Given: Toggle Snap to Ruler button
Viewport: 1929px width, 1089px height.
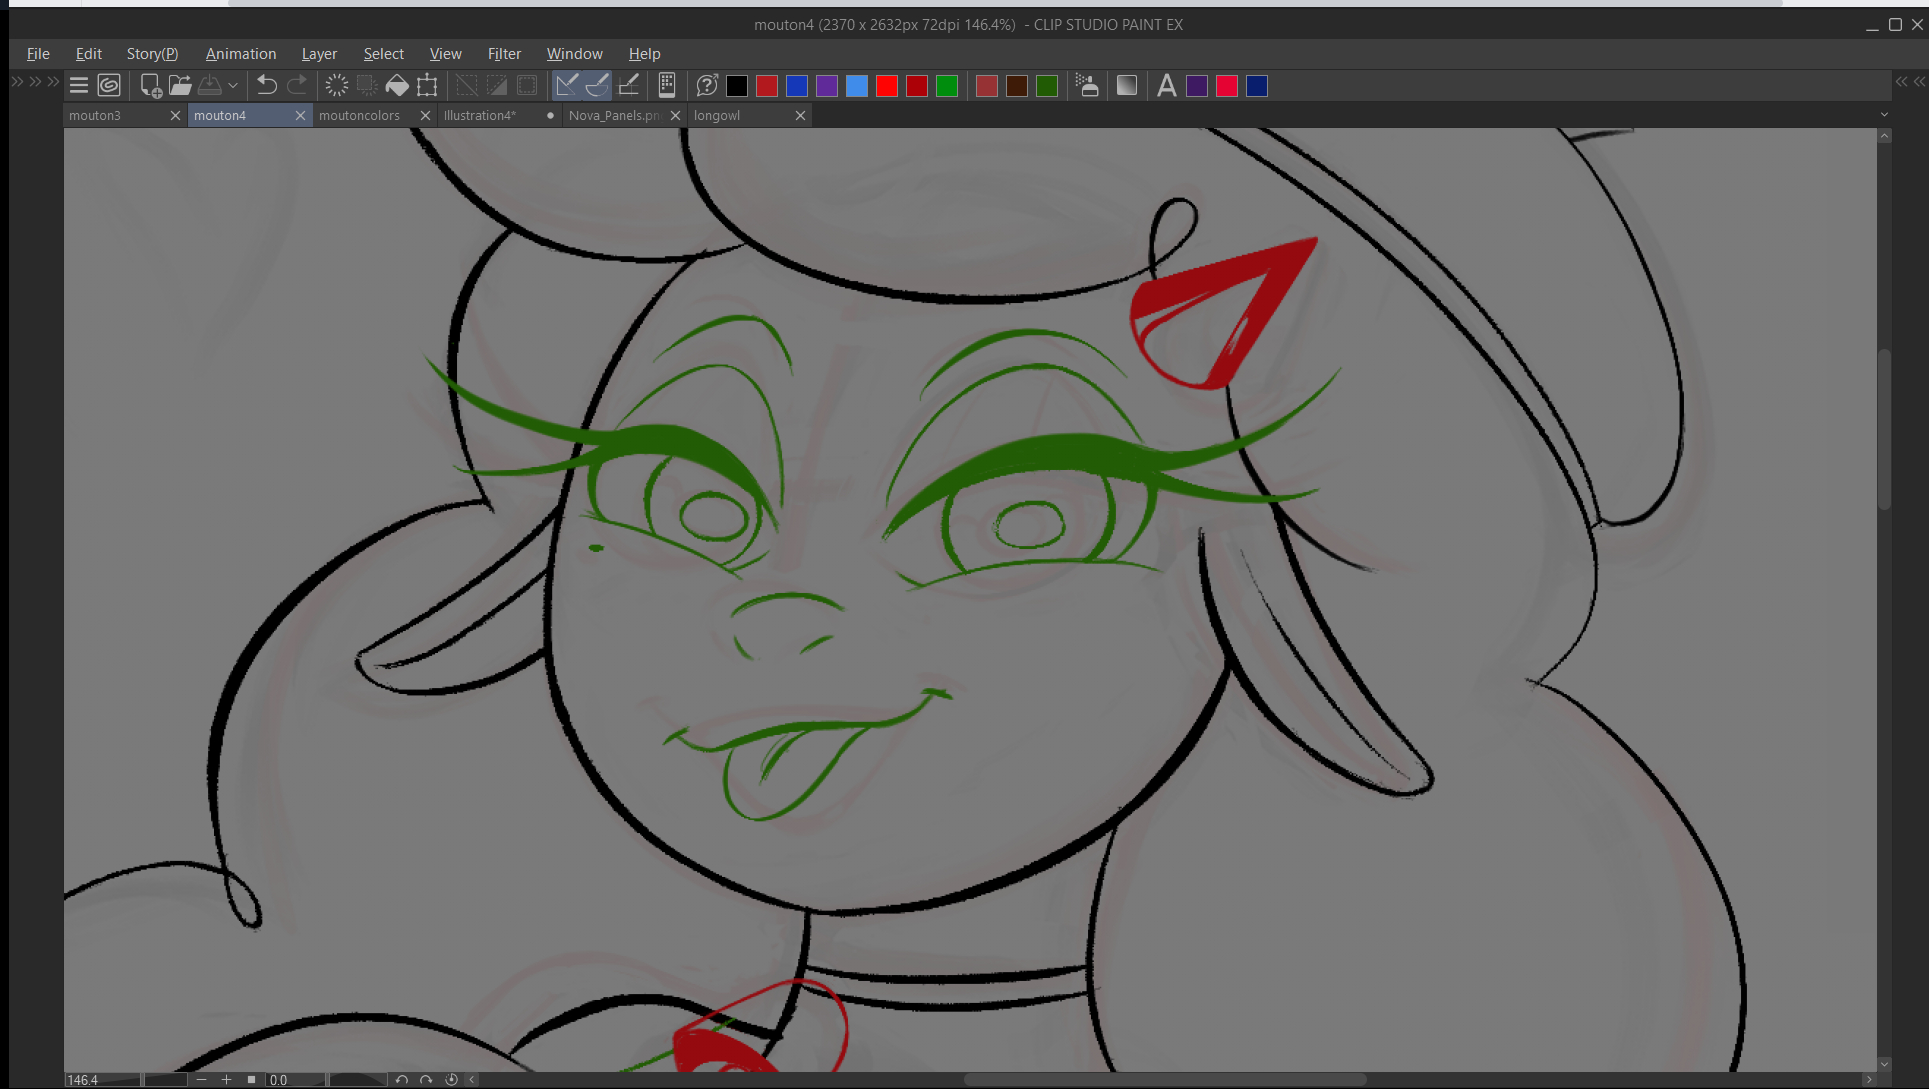Looking at the screenshot, I should [x=567, y=86].
